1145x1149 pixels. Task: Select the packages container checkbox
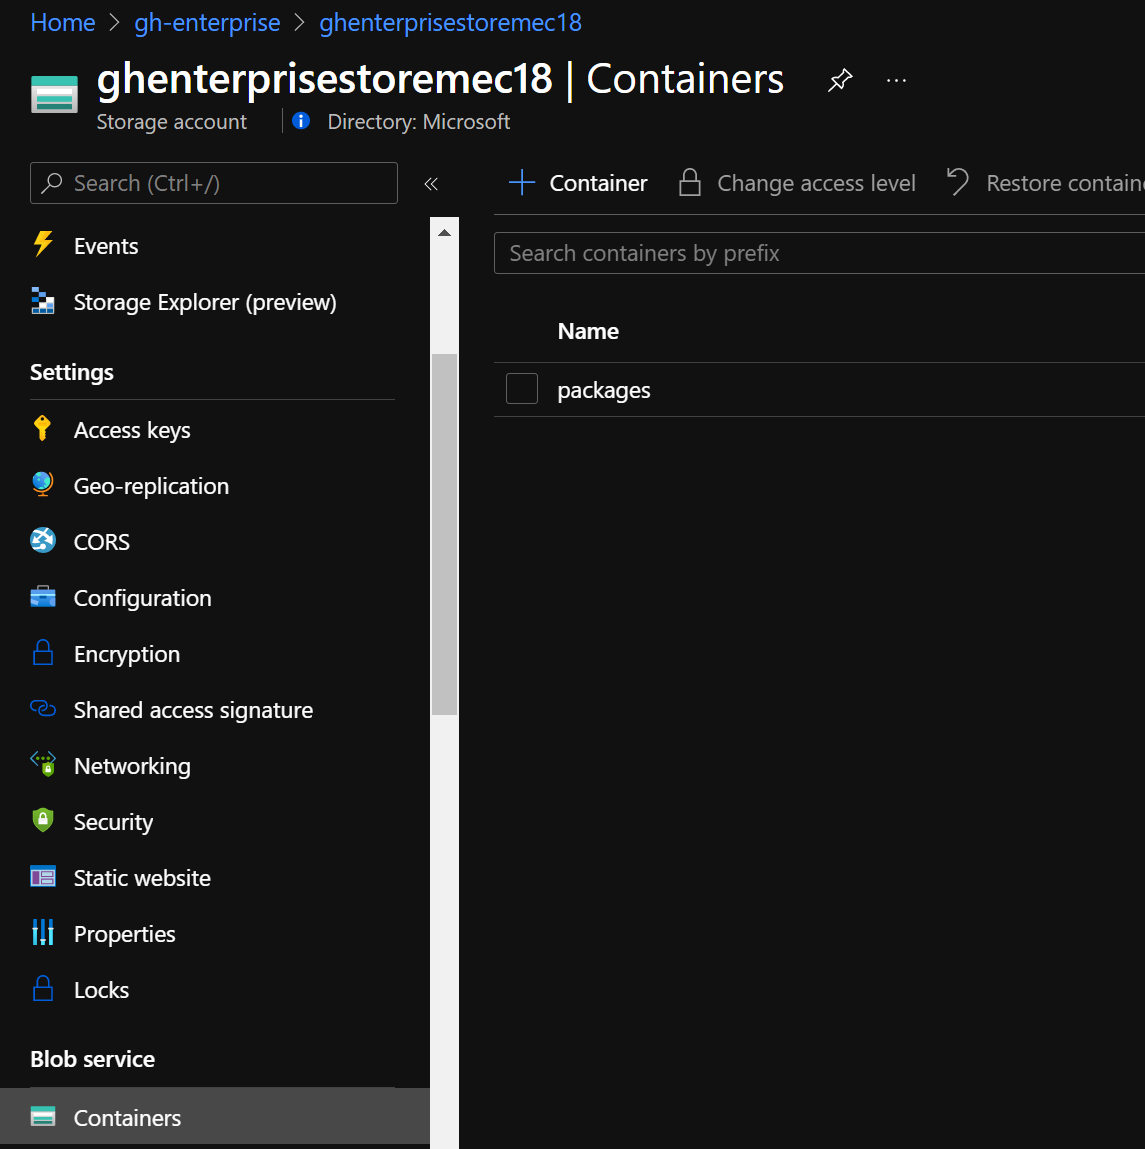tap(522, 388)
